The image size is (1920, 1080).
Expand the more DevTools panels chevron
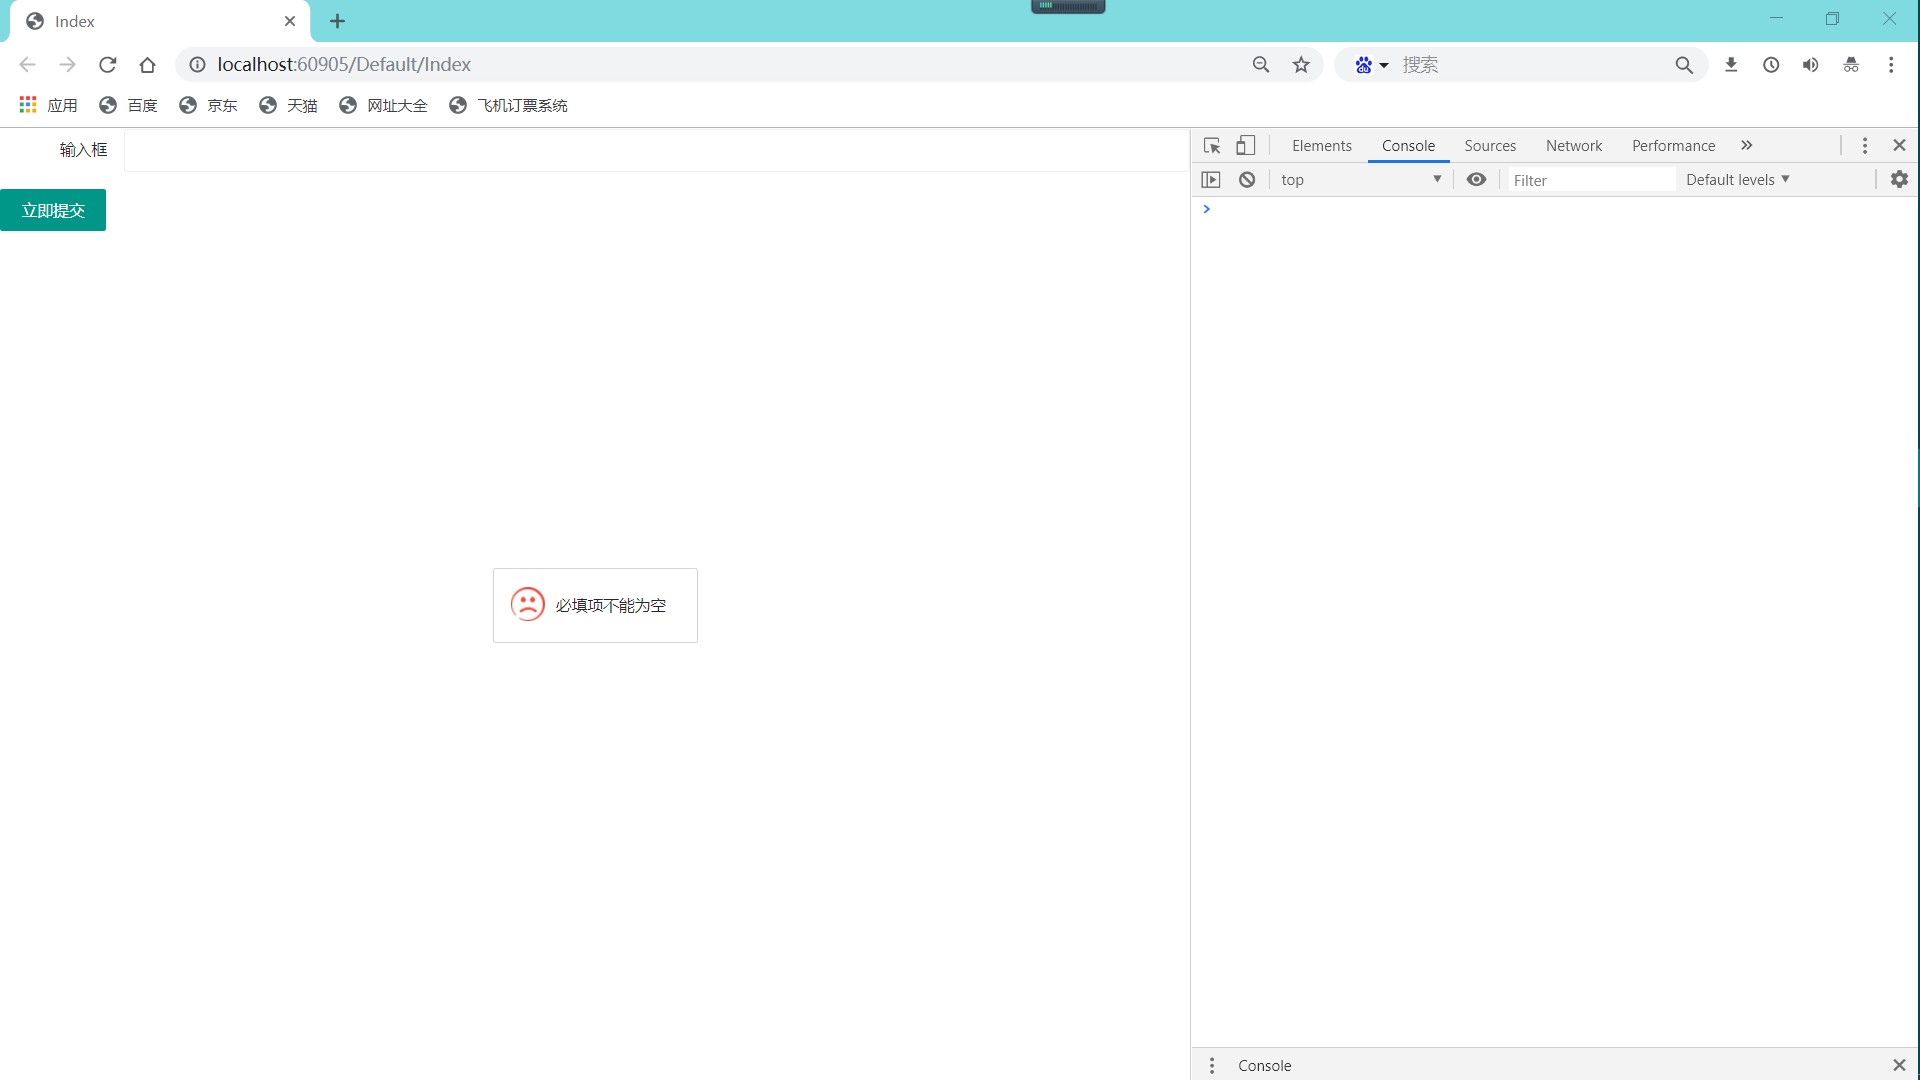[1746, 145]
